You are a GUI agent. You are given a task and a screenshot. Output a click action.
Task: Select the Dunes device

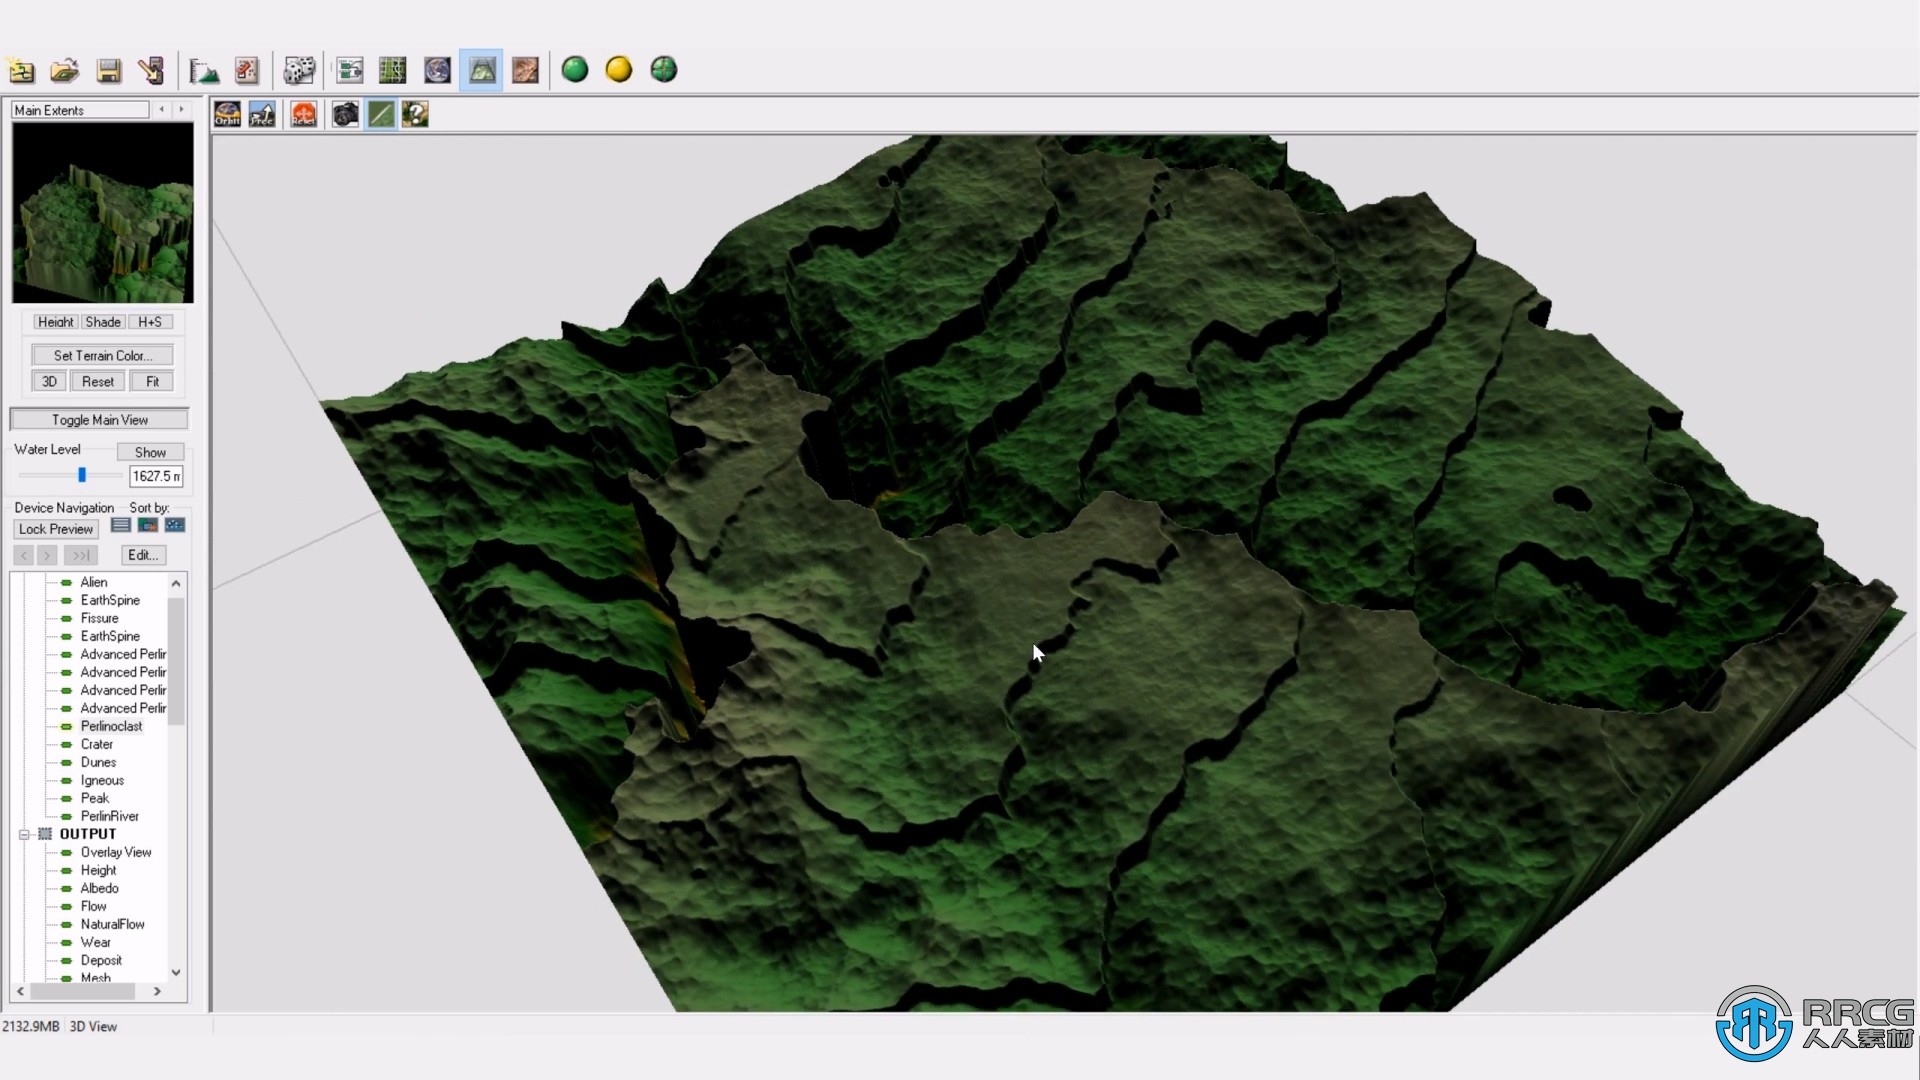point(98,762)
